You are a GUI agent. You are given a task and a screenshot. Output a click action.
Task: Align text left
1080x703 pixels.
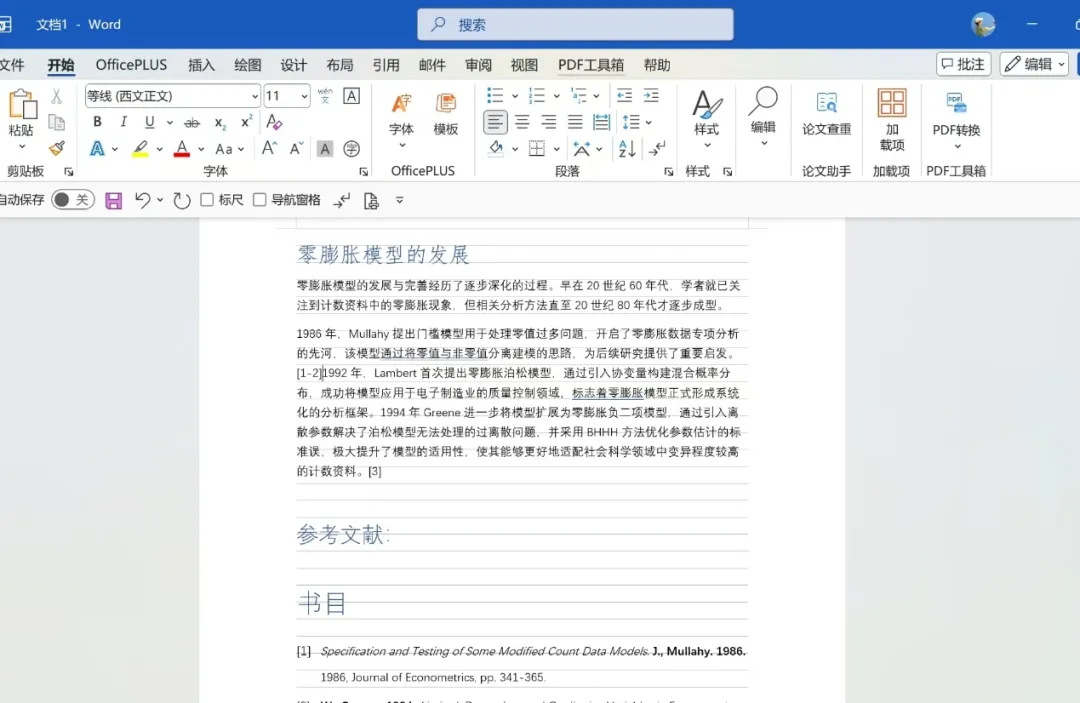[x=495, y=123]
